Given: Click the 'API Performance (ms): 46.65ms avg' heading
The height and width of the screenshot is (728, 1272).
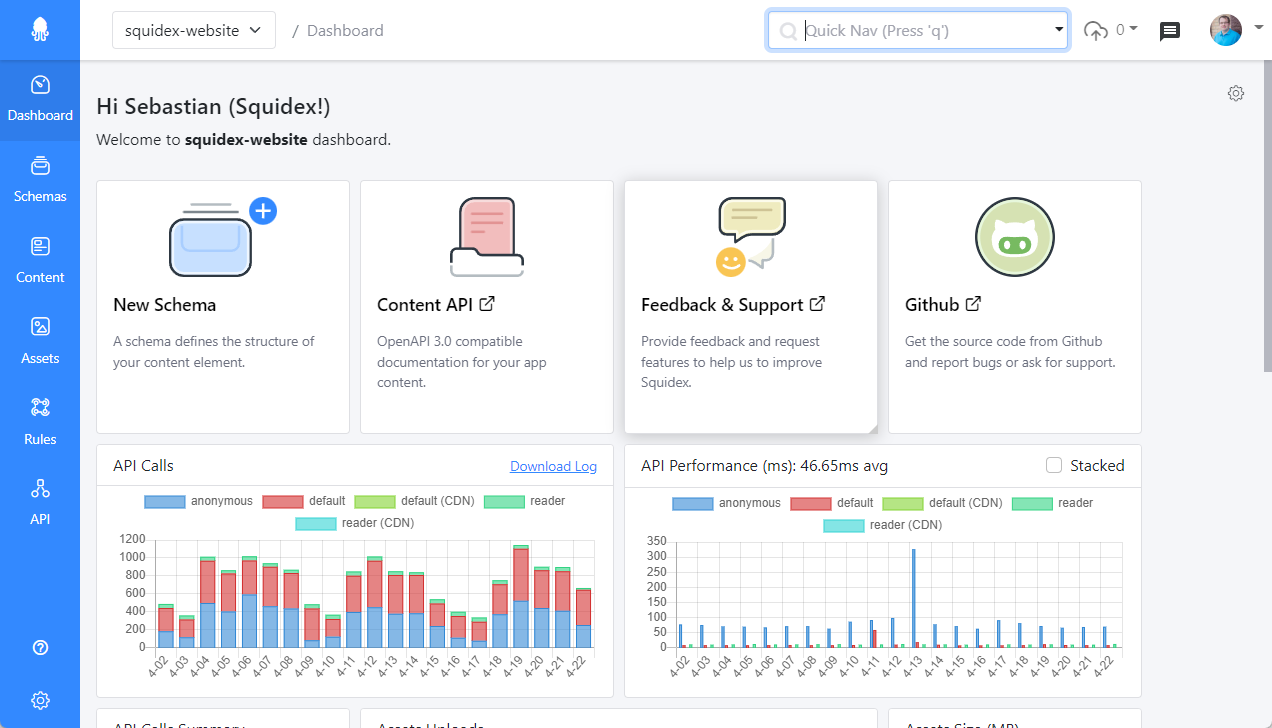Looking at the screenshot, I should point(764,466).
